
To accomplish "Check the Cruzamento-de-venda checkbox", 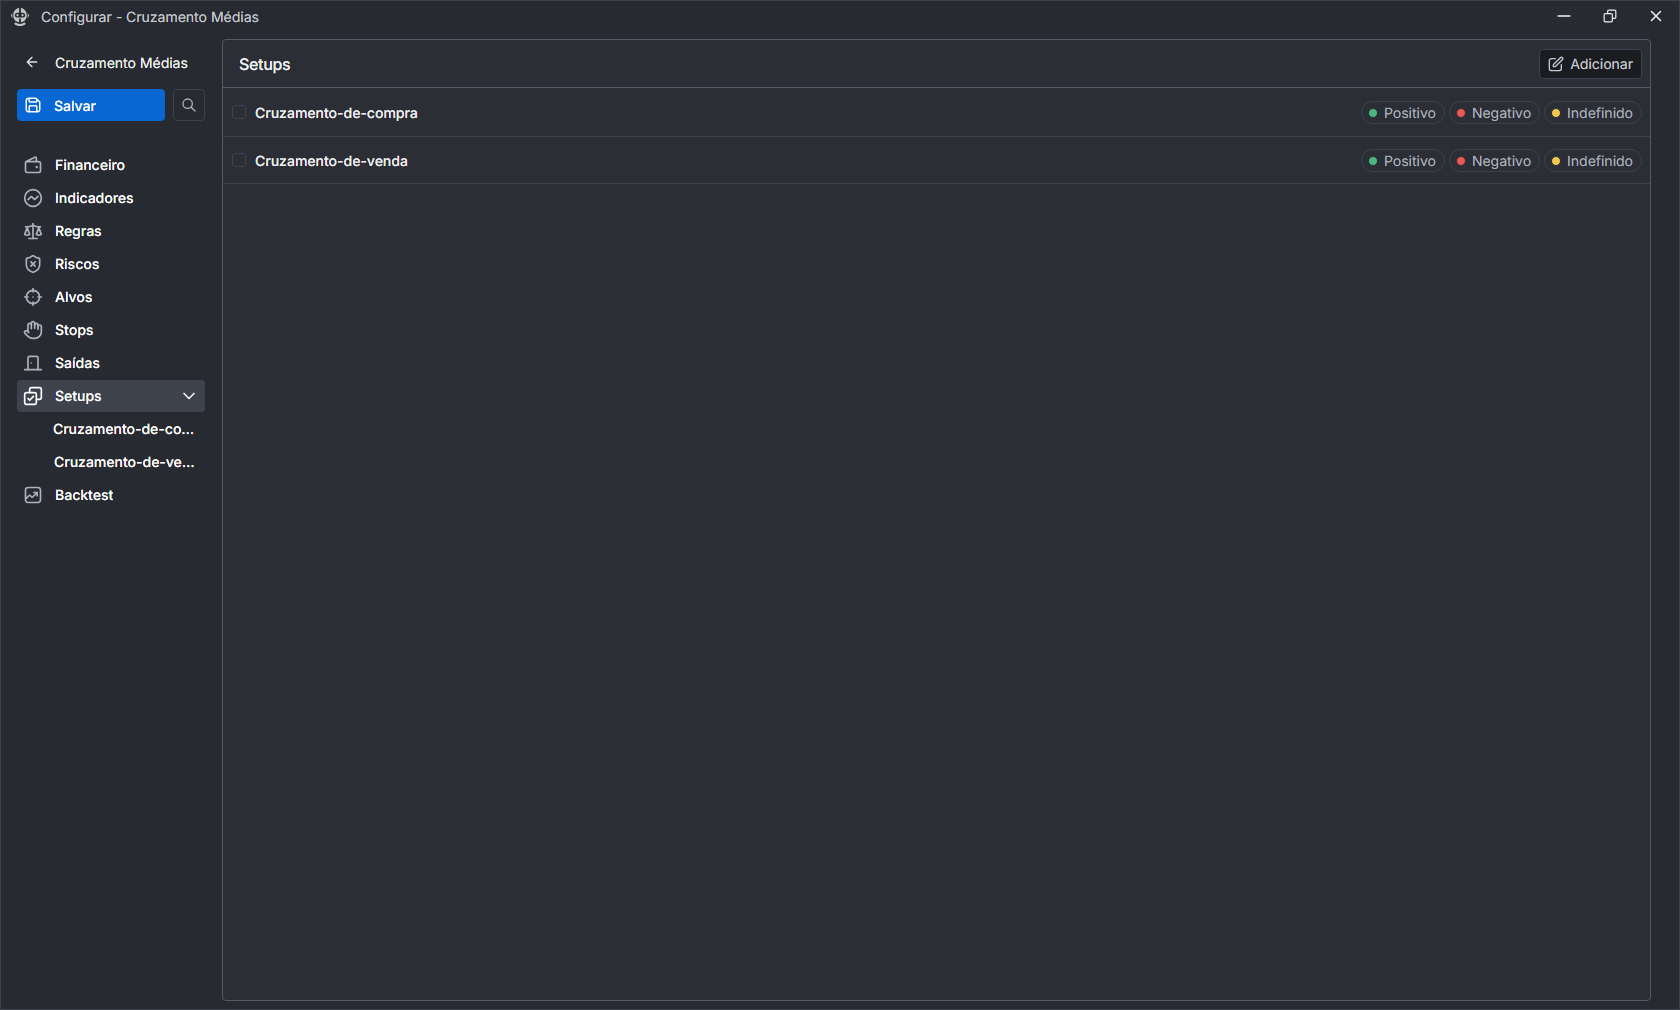I will 239,160.
